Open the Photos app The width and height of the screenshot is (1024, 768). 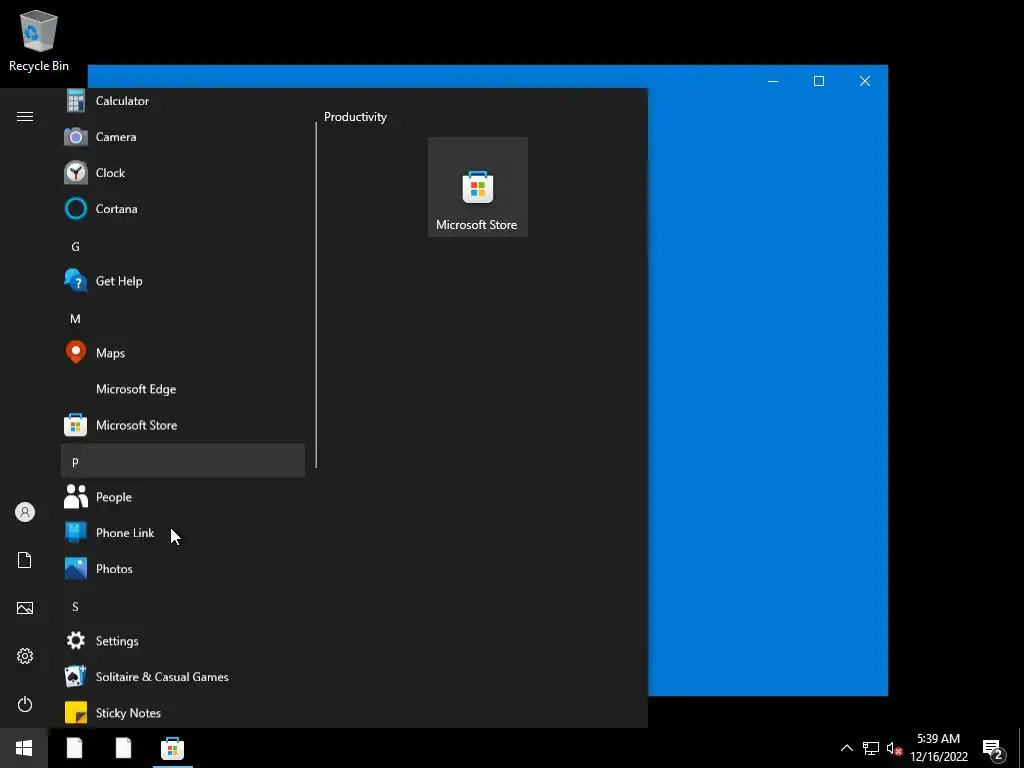click(183, 569)
